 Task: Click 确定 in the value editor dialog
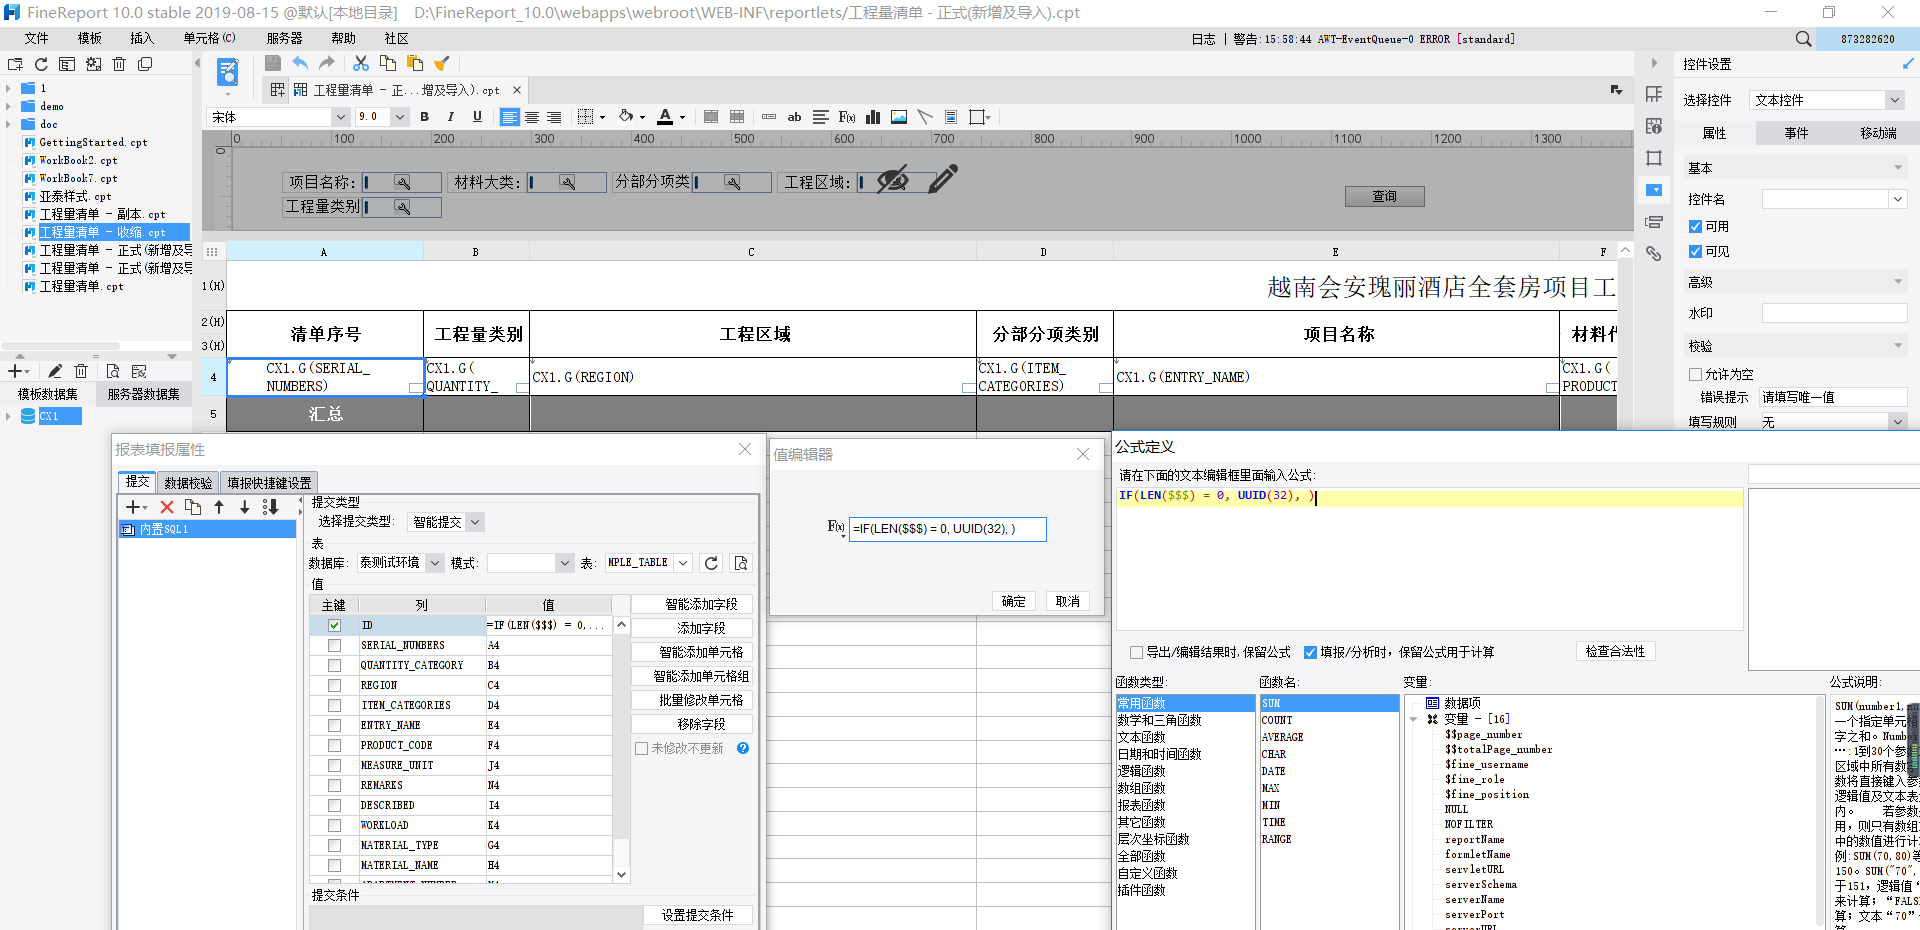[1014, 601]
